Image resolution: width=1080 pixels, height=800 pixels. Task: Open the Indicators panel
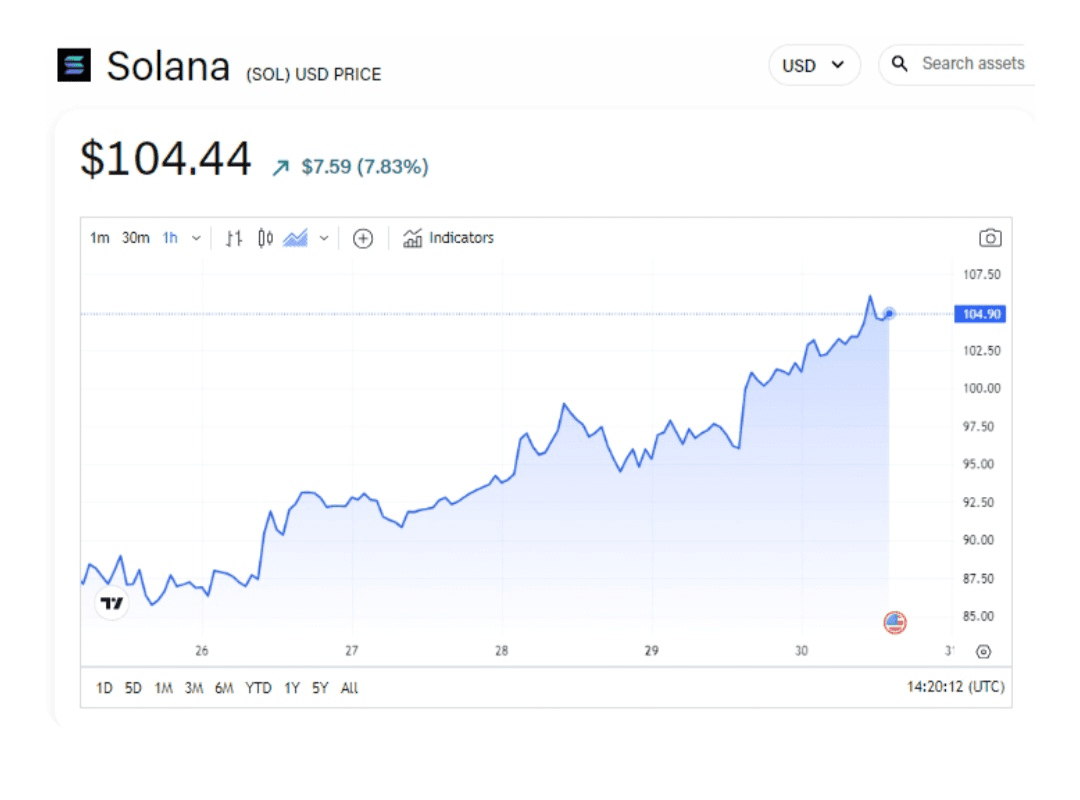tap(448, 238)
